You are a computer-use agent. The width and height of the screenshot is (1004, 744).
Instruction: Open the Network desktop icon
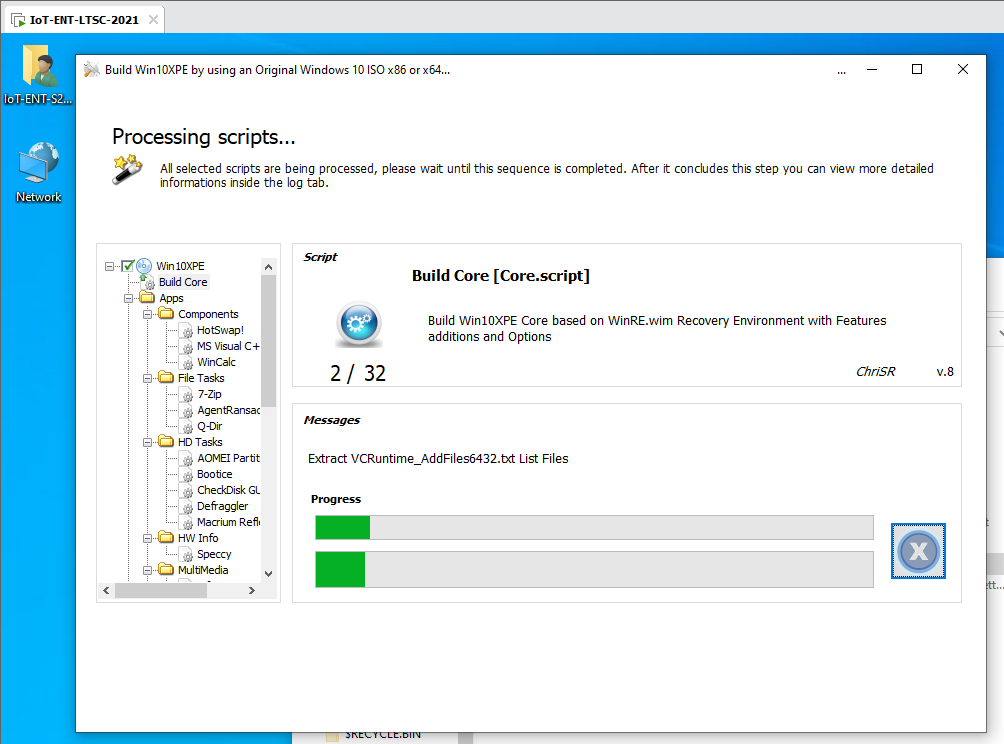pos(38,172)
